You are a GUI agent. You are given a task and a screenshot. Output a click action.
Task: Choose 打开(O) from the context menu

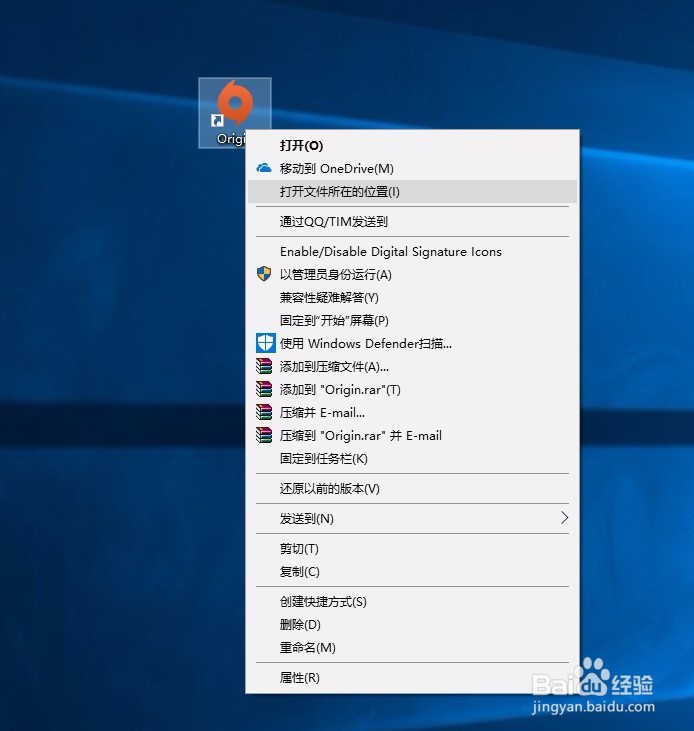coord(412,145)
